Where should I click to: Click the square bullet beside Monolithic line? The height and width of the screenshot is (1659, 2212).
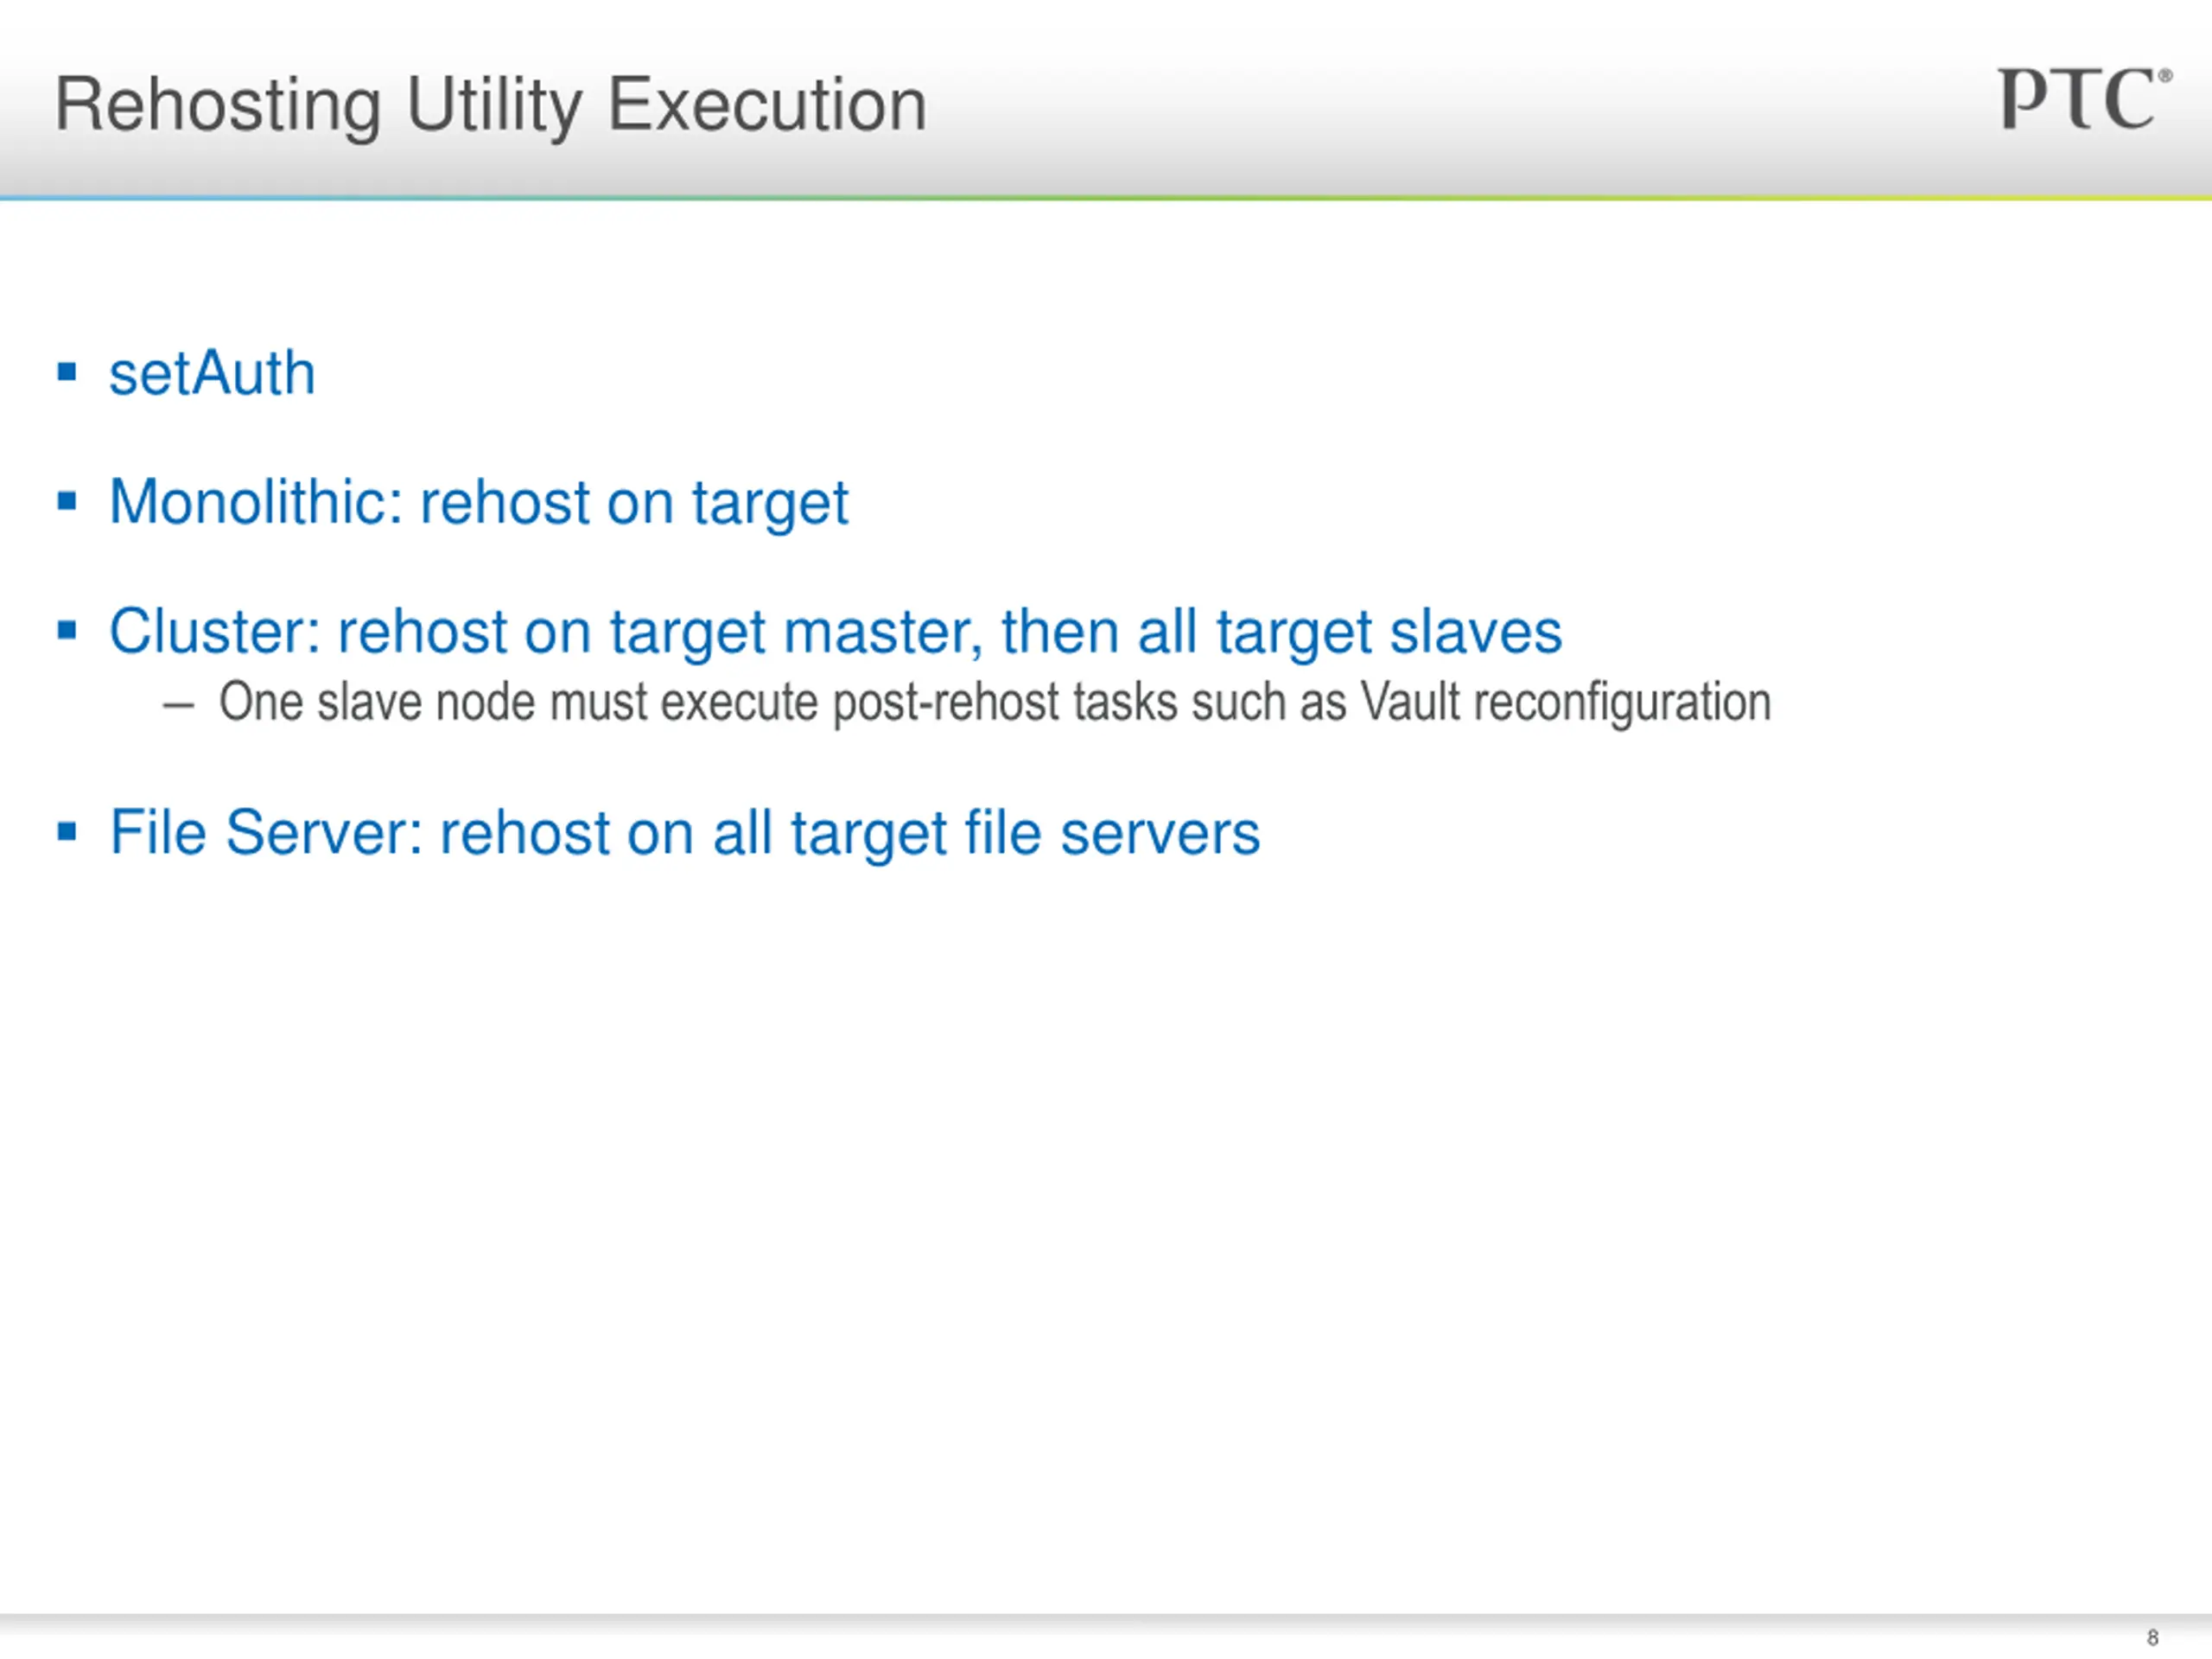[67, 500]
